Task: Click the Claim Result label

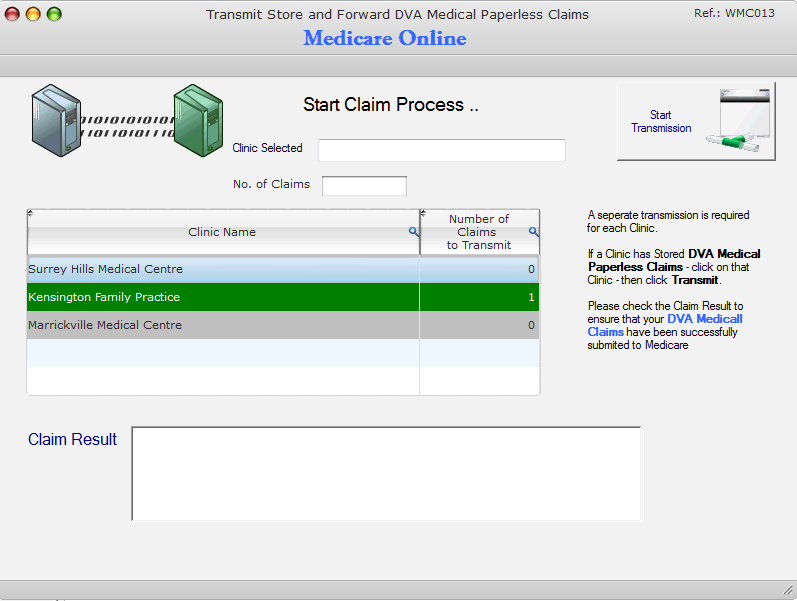Action: point(72,439)
